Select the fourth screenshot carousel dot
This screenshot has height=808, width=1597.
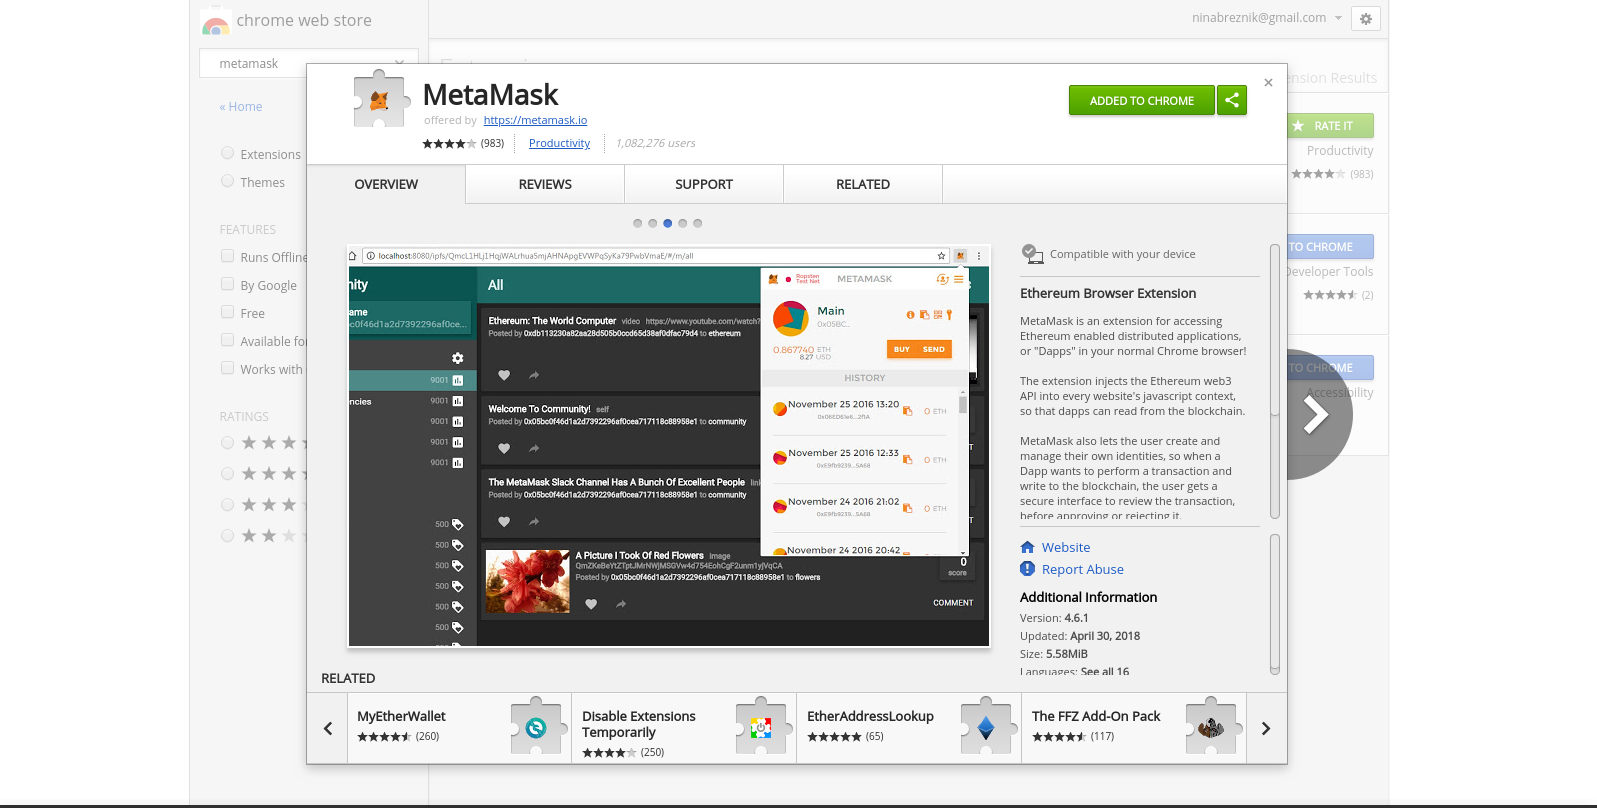click(683, 223)
